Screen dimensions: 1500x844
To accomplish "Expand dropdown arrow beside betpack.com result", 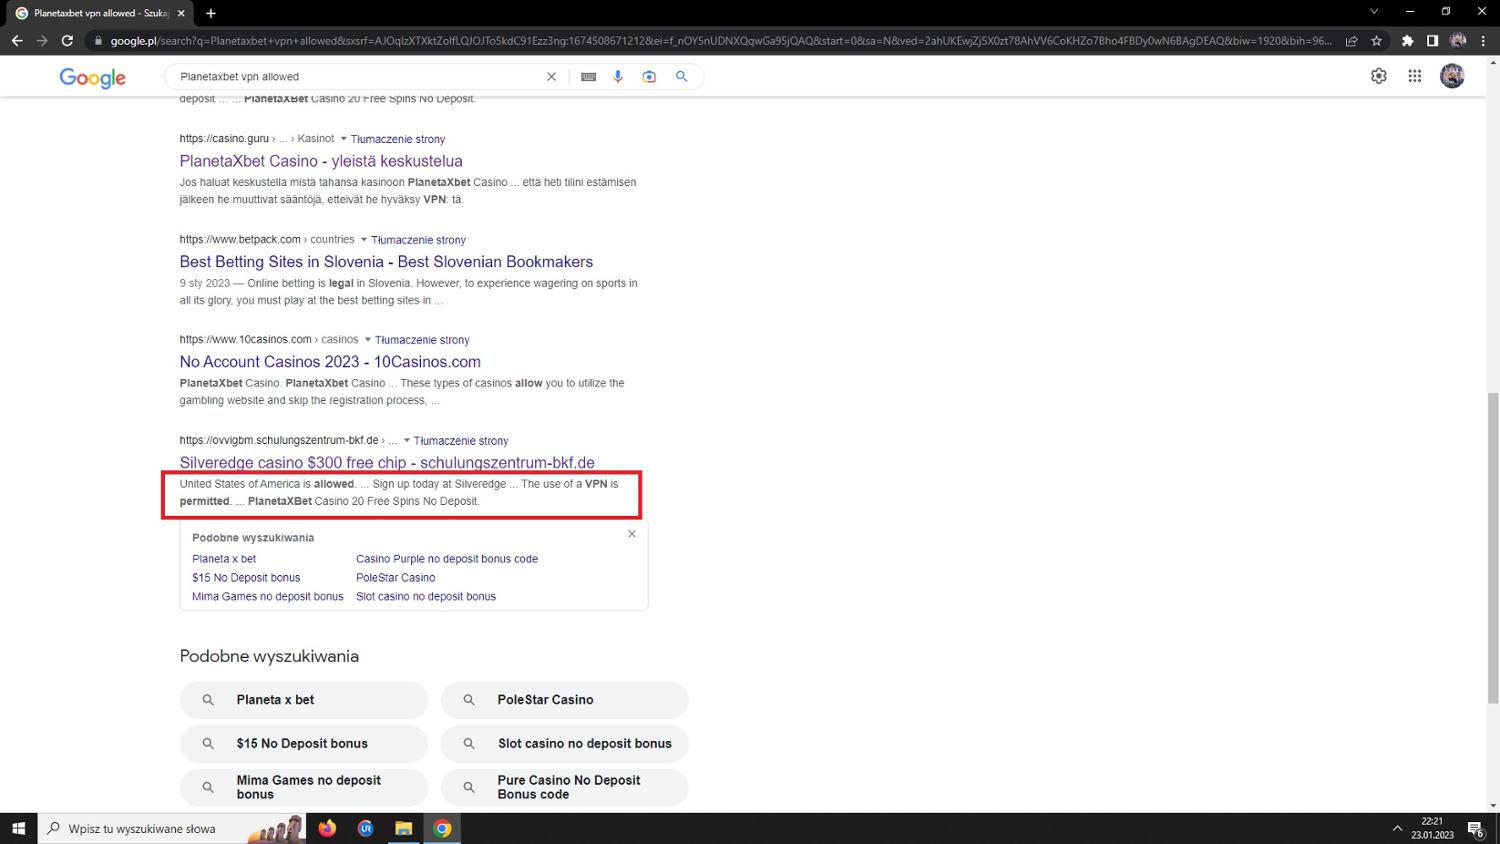I will point(364,240).
